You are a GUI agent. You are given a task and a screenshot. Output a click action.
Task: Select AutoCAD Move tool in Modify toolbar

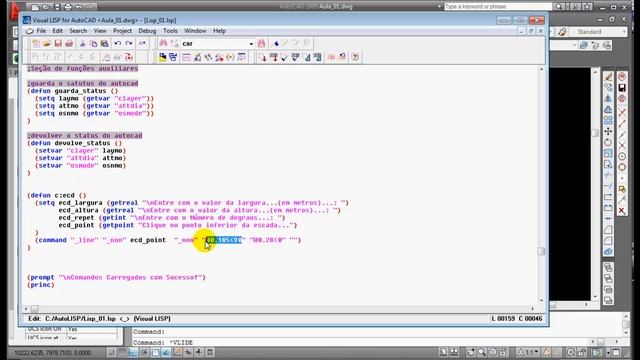pos(608,131)
